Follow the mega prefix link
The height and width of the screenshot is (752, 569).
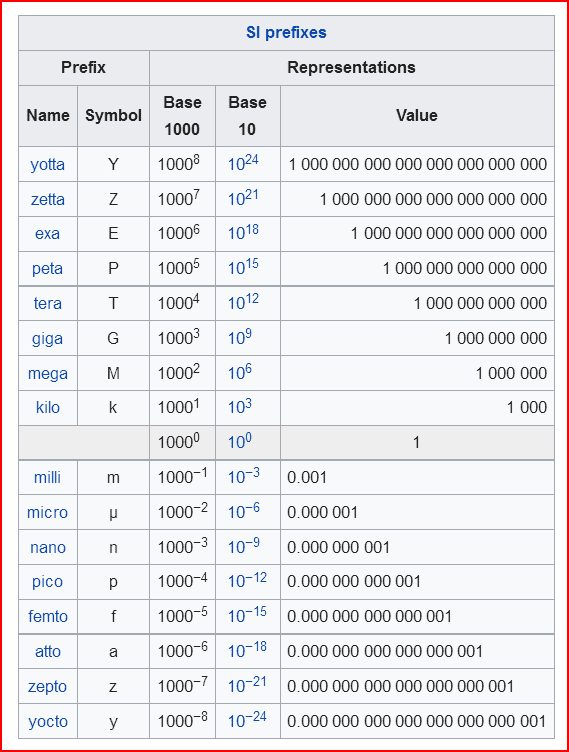(47, 374)
